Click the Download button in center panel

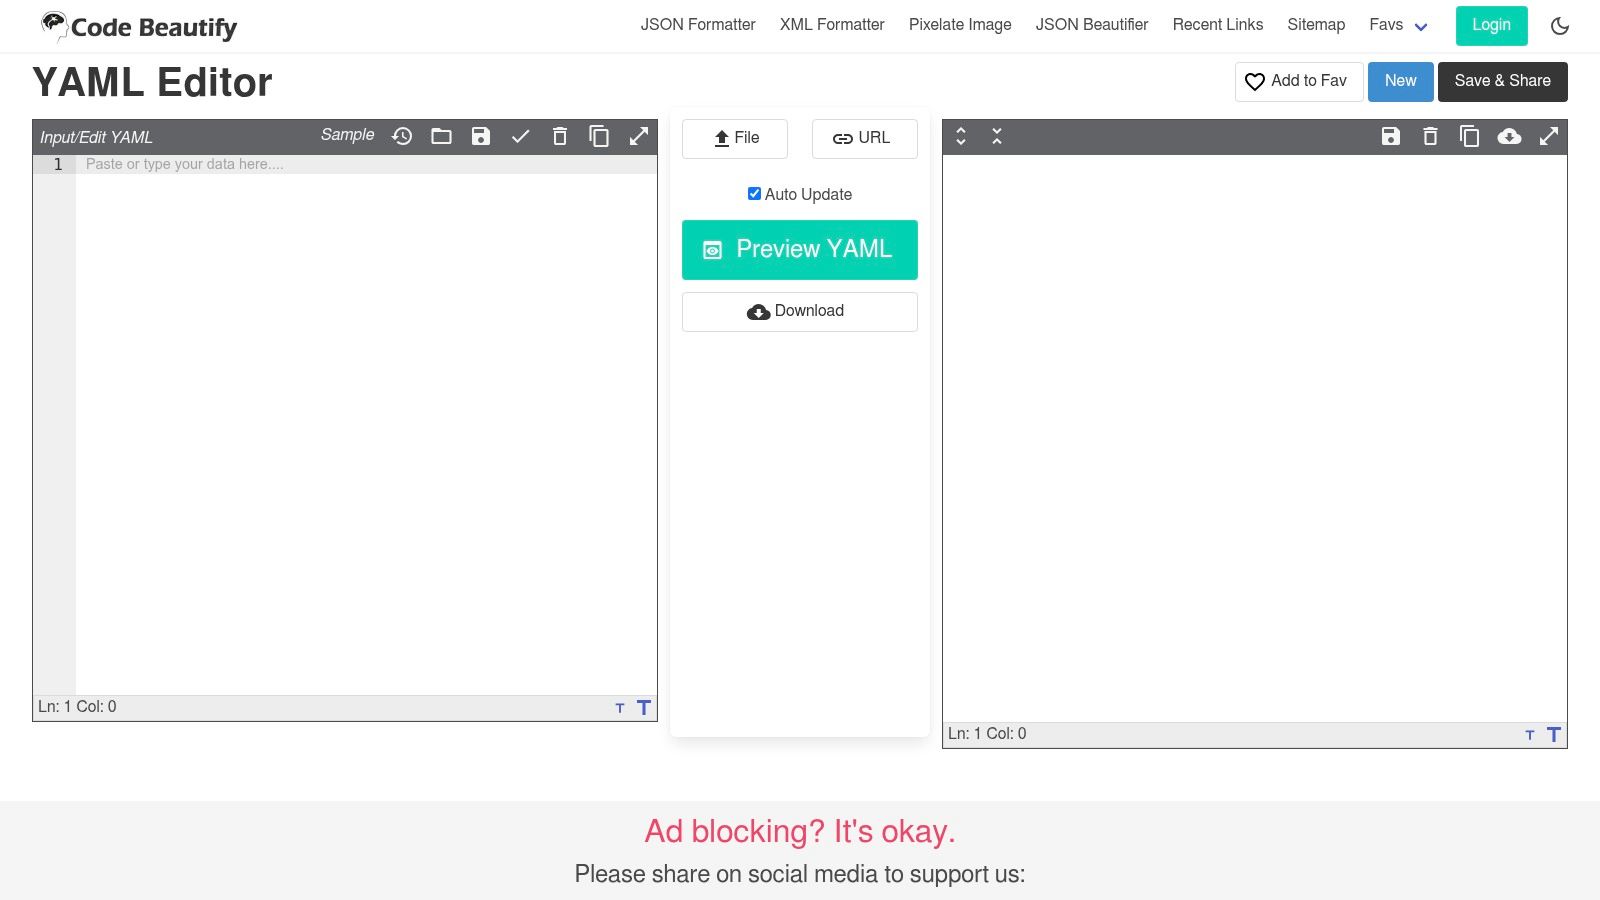[x=800, y=312]
